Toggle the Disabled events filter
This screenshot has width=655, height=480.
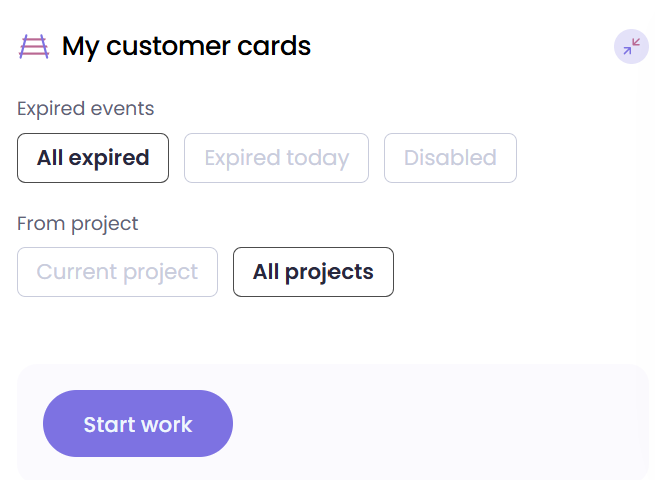pyautogui.click(x=450, y=158)
